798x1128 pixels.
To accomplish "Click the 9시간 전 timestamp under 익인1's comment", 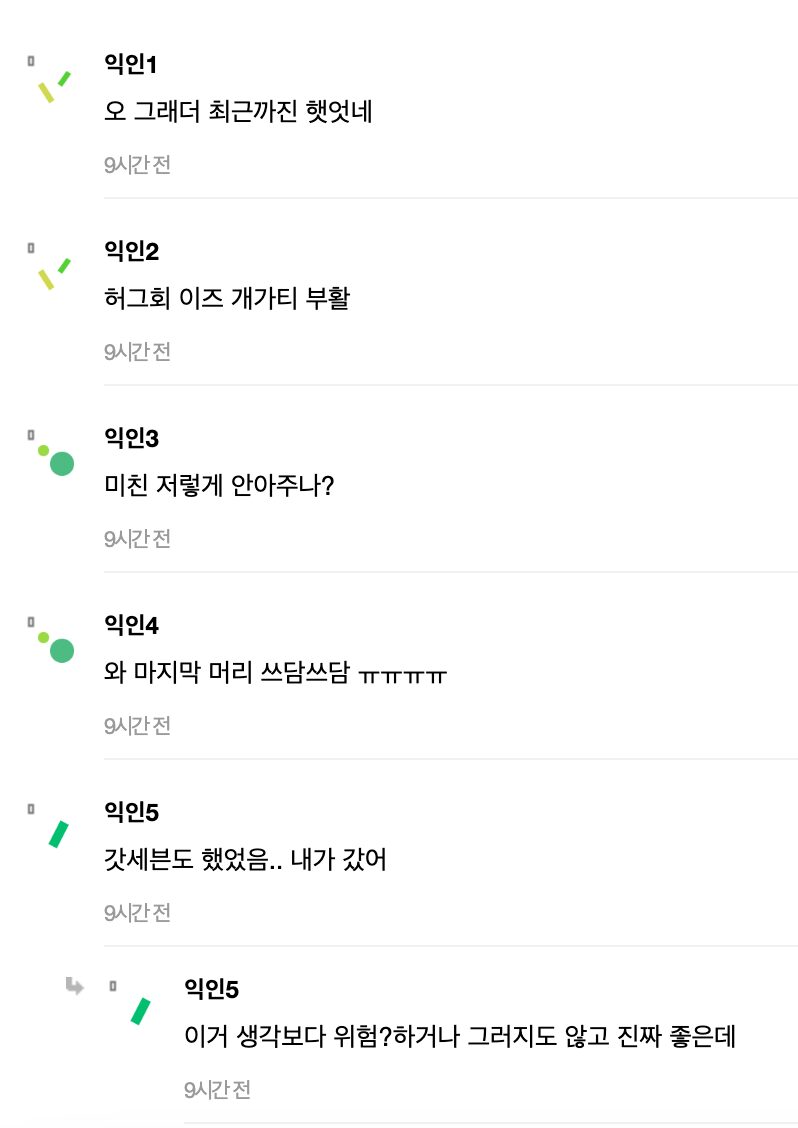I will pyautogui.click(x=137, y=165).
